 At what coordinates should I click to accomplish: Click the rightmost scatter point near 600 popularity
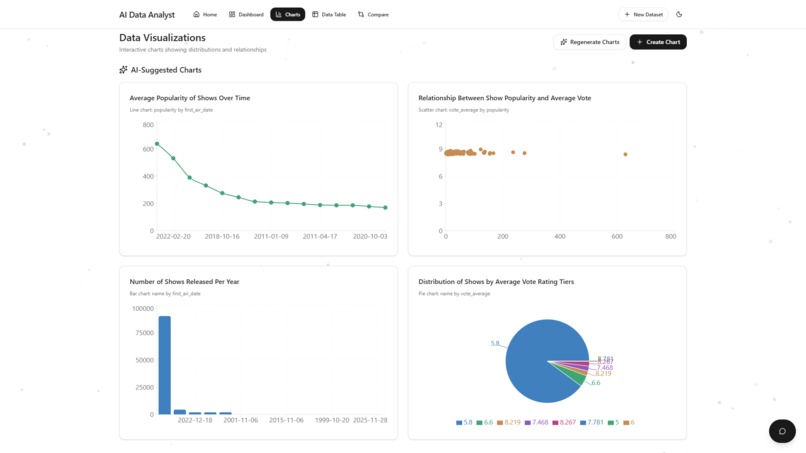(625, 154)
